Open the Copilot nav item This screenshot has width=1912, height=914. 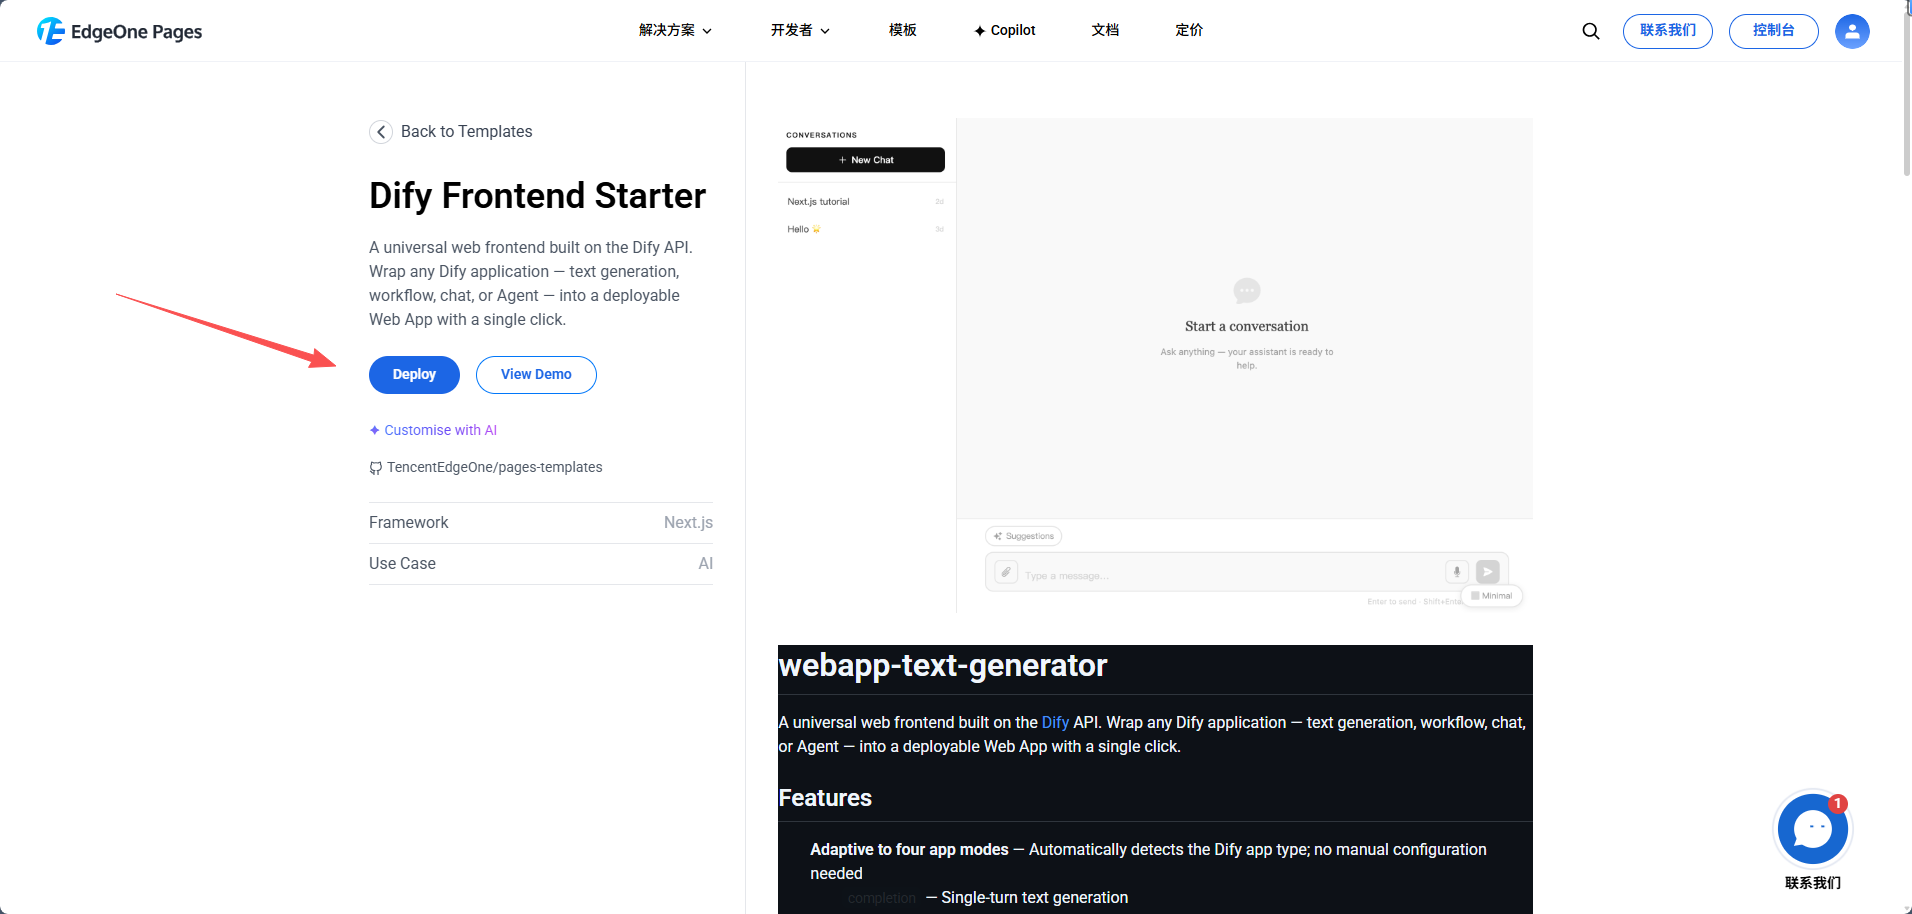(x=1005, y=31)
